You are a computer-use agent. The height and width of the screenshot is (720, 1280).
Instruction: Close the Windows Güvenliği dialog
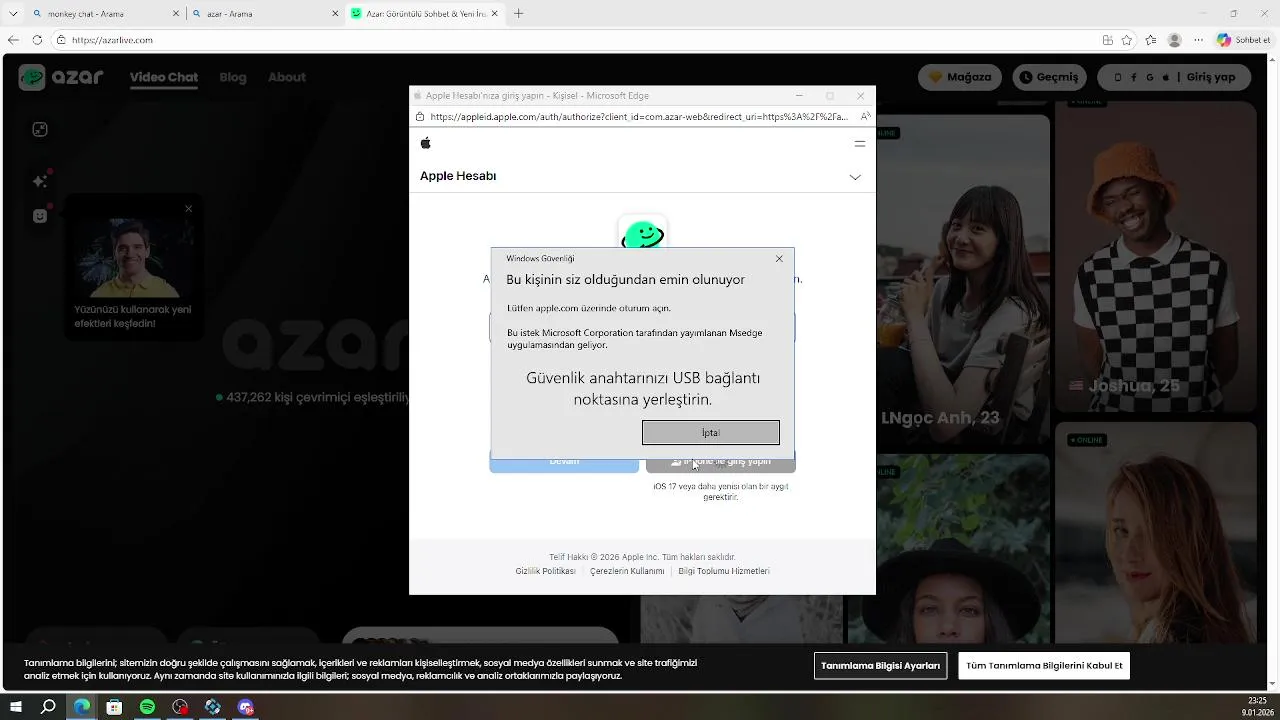[x=779, y=259]
